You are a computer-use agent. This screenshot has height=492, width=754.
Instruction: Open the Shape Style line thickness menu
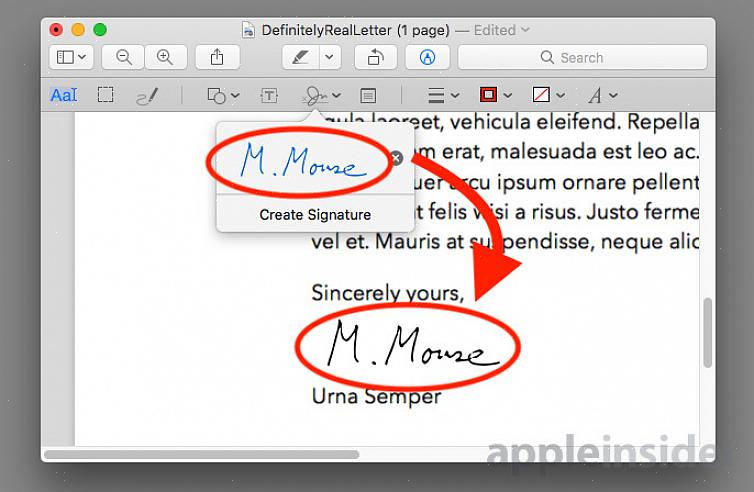coord(443,95)
